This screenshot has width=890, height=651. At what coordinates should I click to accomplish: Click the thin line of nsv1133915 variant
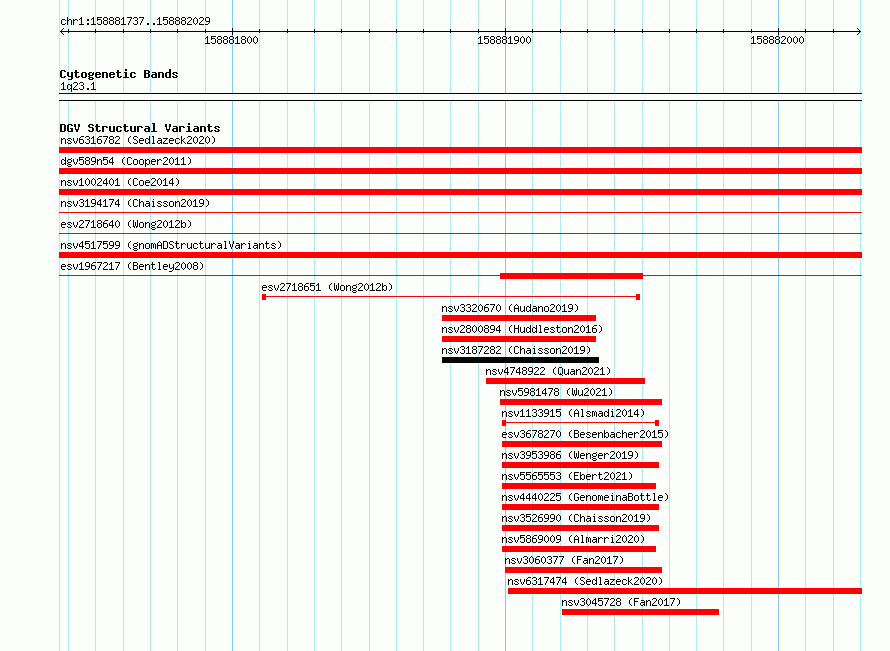pos(580,423)
